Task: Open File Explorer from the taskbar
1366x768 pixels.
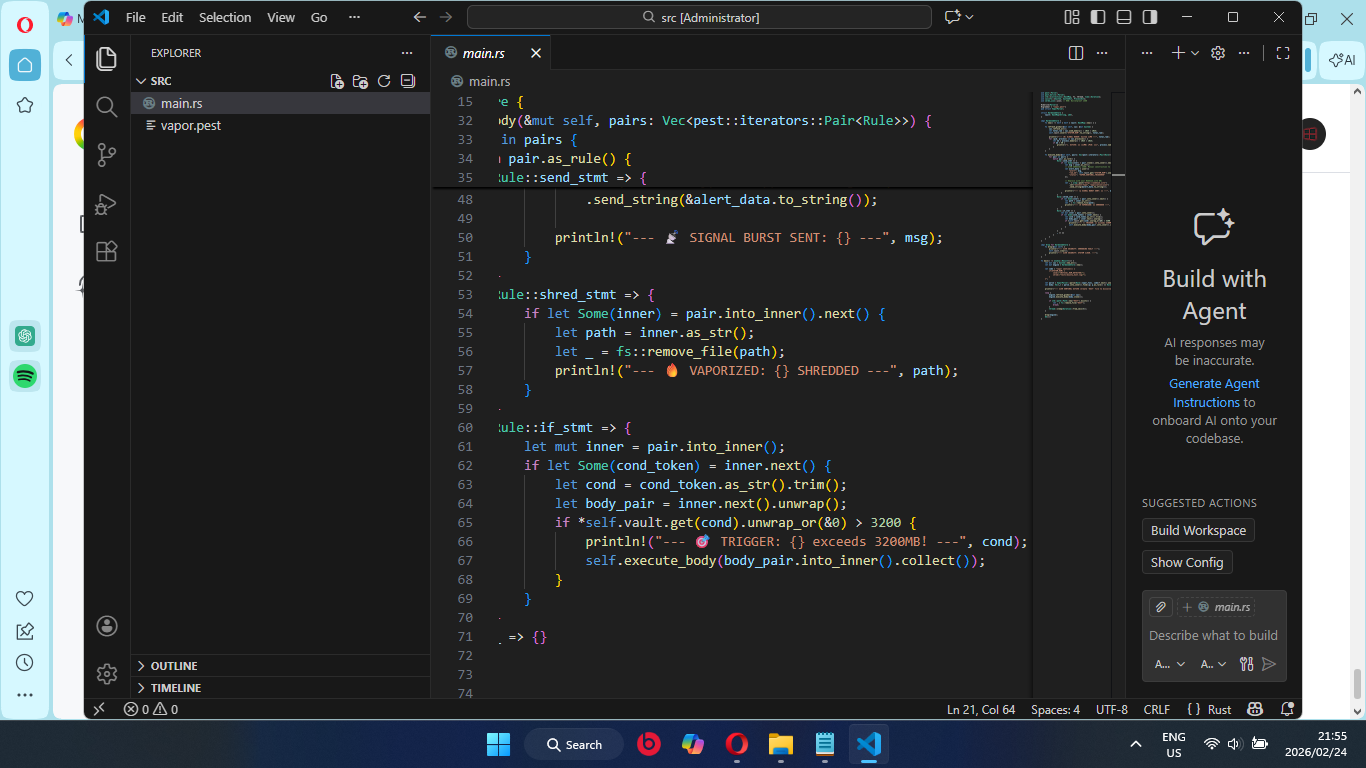Action: [x=779, y=744]
